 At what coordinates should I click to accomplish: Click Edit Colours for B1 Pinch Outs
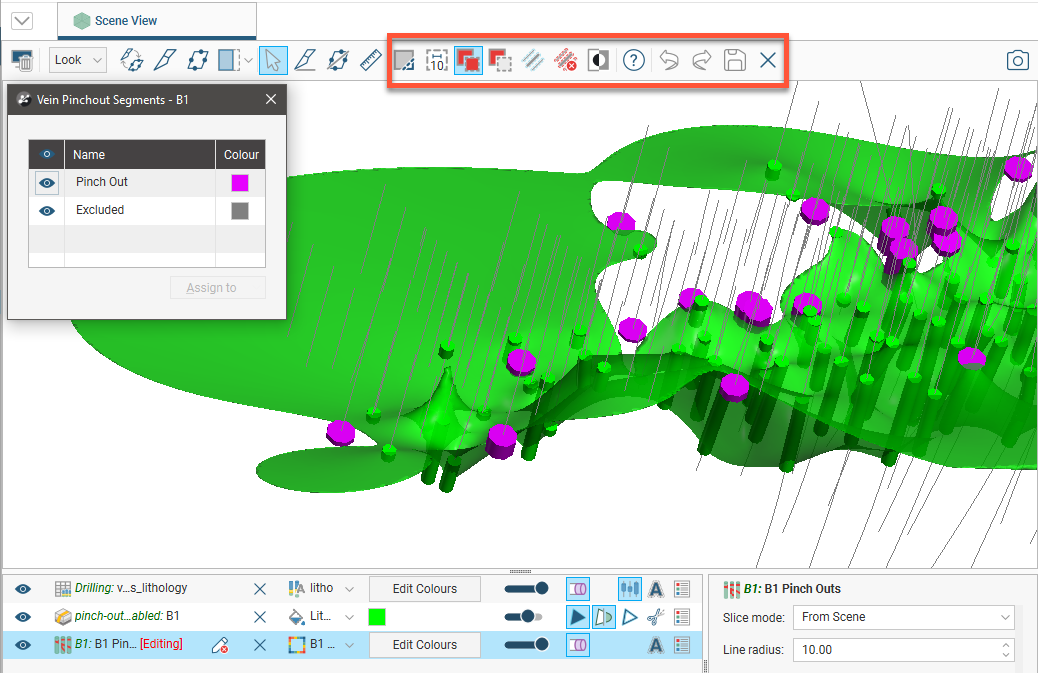(424, 645)
